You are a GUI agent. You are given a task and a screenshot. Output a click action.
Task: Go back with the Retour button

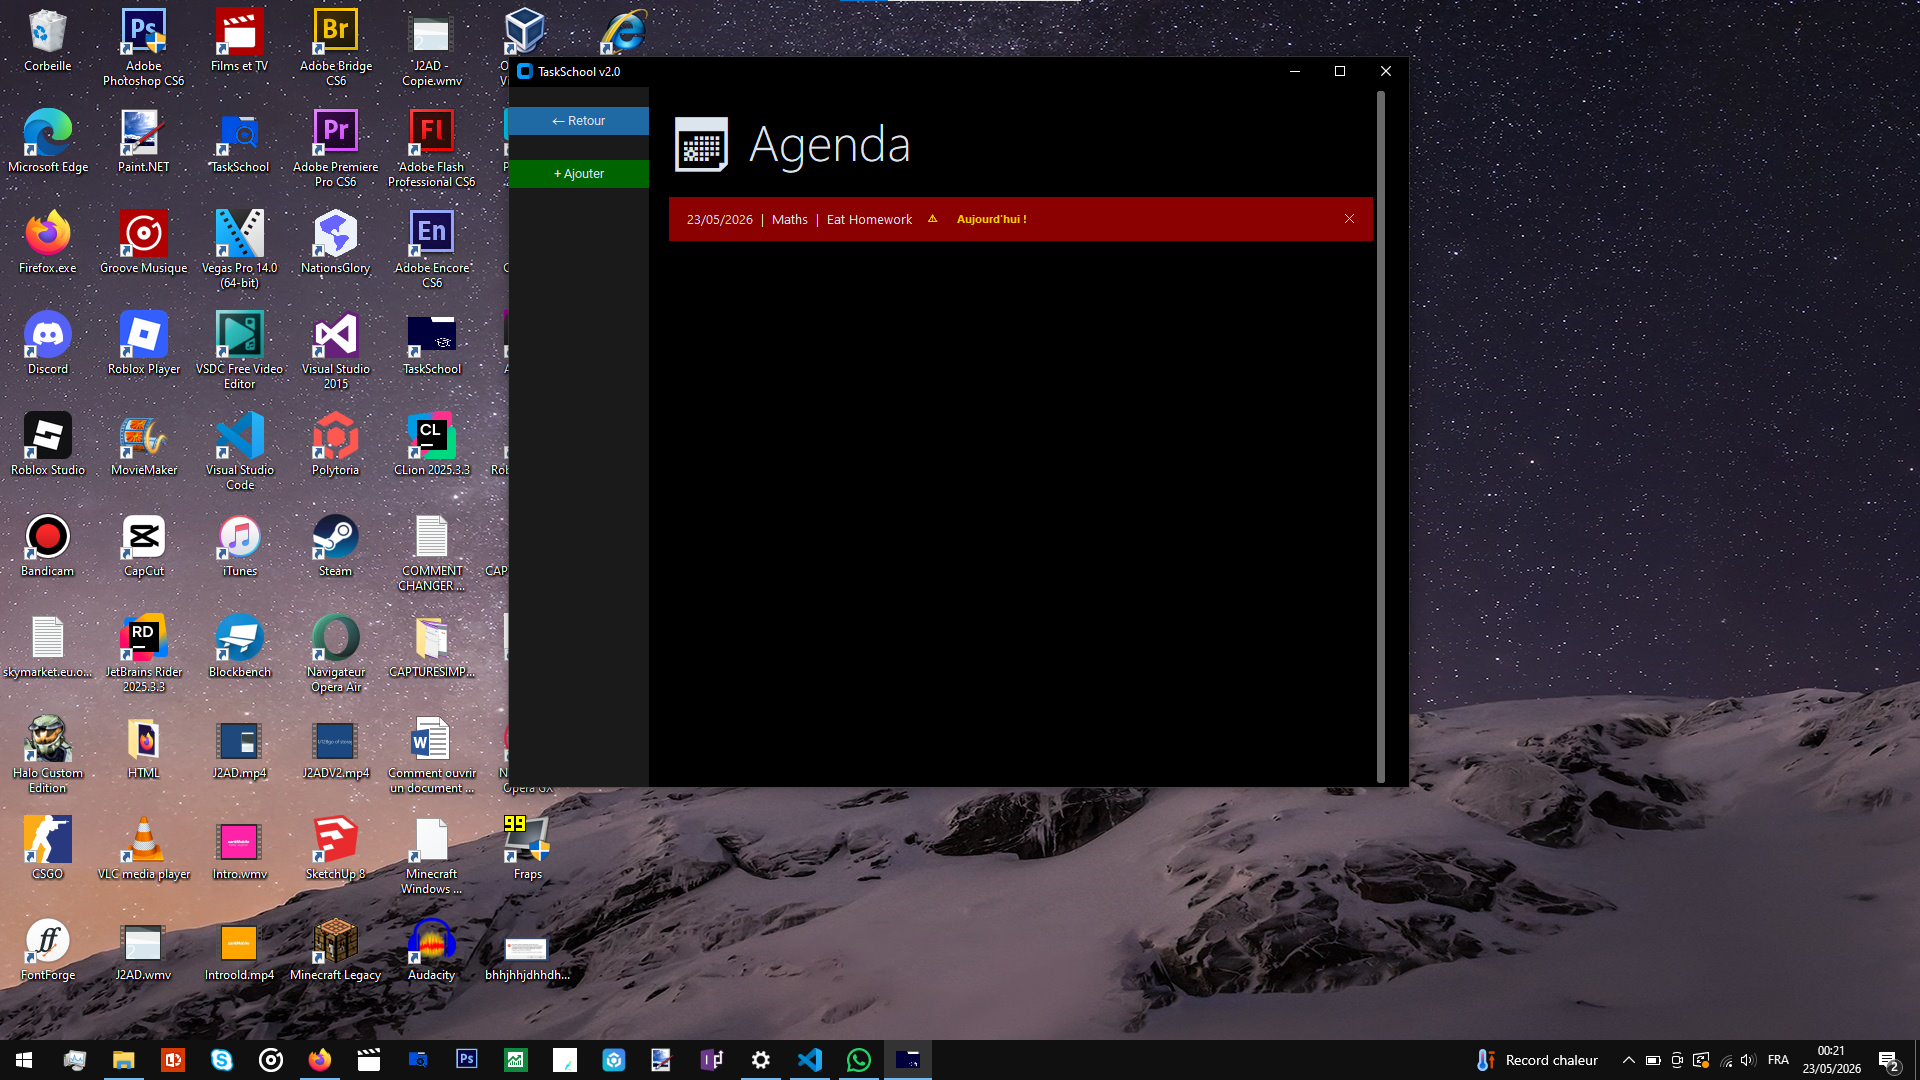[579, 121]
